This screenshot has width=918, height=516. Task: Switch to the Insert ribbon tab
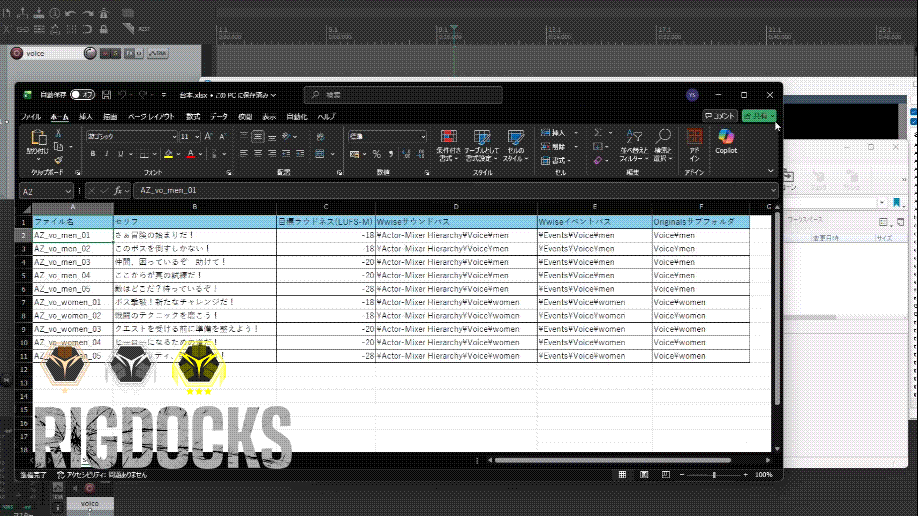tap(85, 117)
